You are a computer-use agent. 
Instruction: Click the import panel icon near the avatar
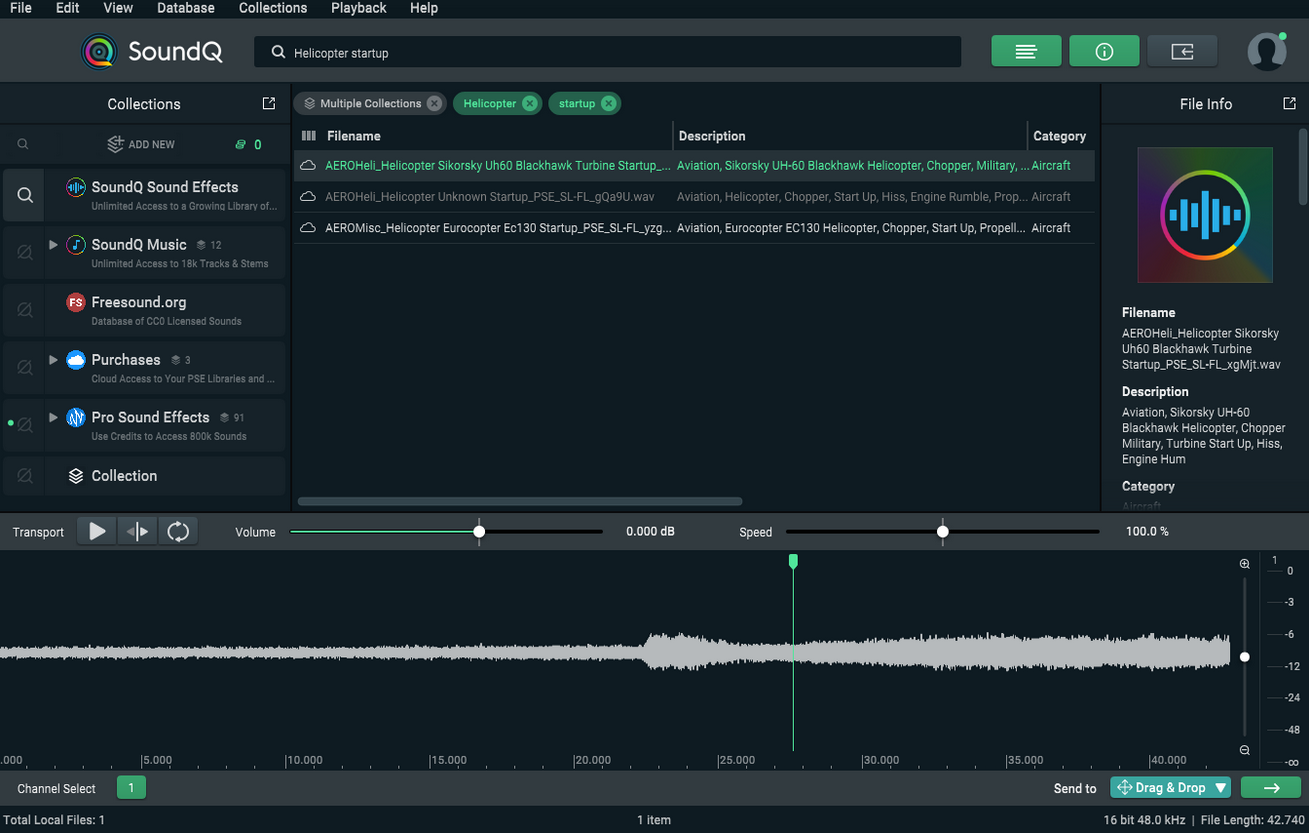point(1182,50)
